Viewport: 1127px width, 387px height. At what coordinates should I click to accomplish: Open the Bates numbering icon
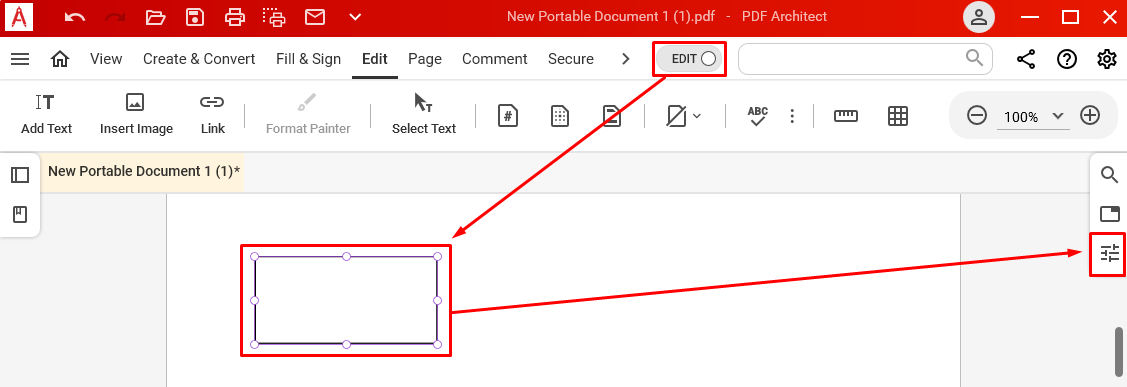[508, 116]
